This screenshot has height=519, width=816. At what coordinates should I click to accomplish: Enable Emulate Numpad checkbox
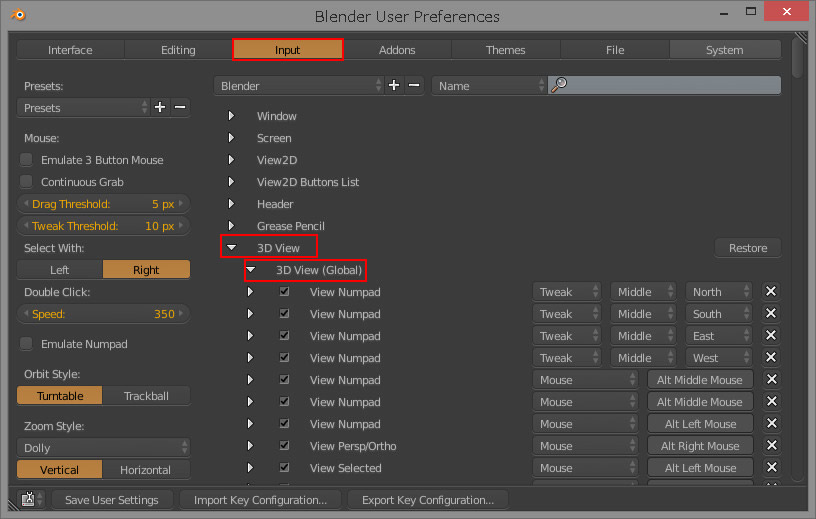coord(26,344)
